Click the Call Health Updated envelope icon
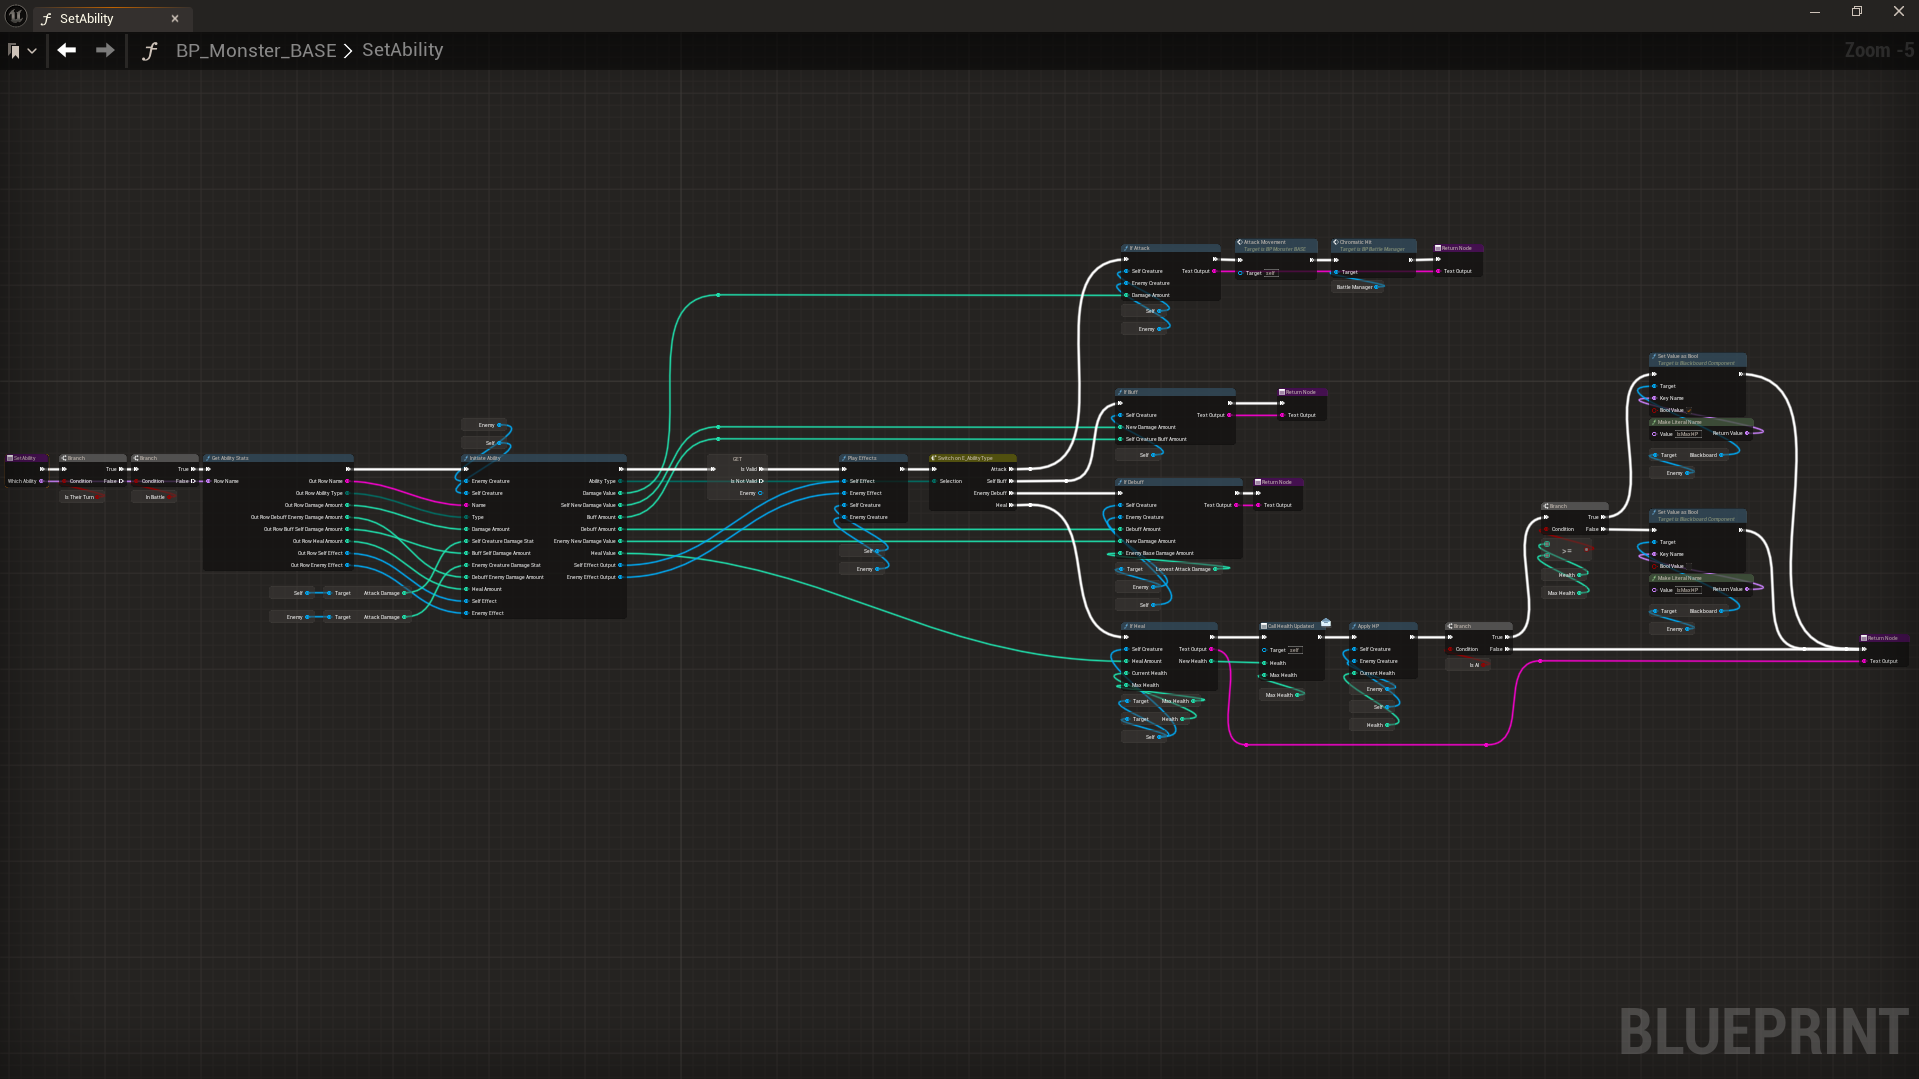Screen dimensions: 1919x1079 [1326, 622]
